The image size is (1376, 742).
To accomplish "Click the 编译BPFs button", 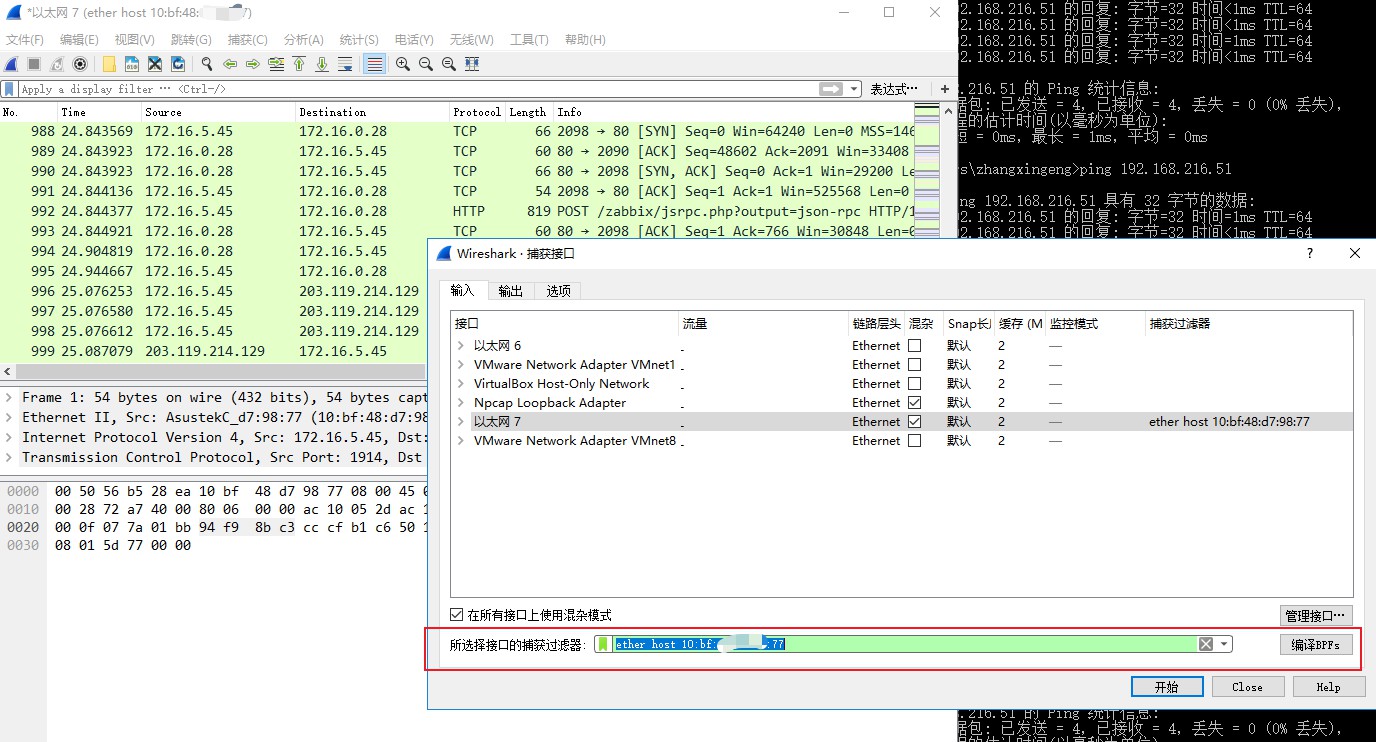I will click(1316, 645).
